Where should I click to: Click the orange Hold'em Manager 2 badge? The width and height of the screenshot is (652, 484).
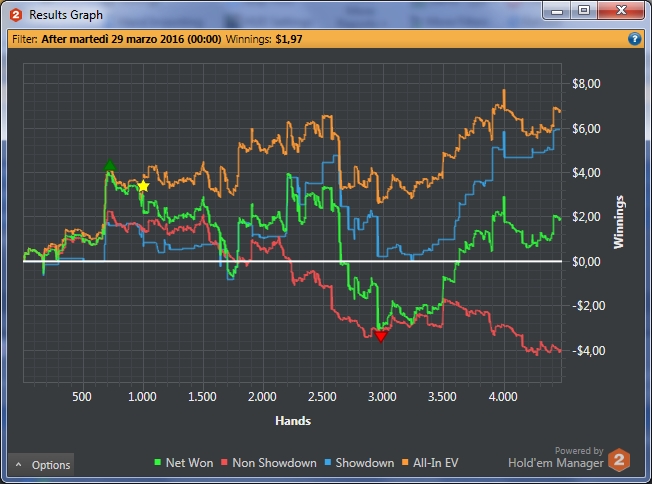[619, 460]
